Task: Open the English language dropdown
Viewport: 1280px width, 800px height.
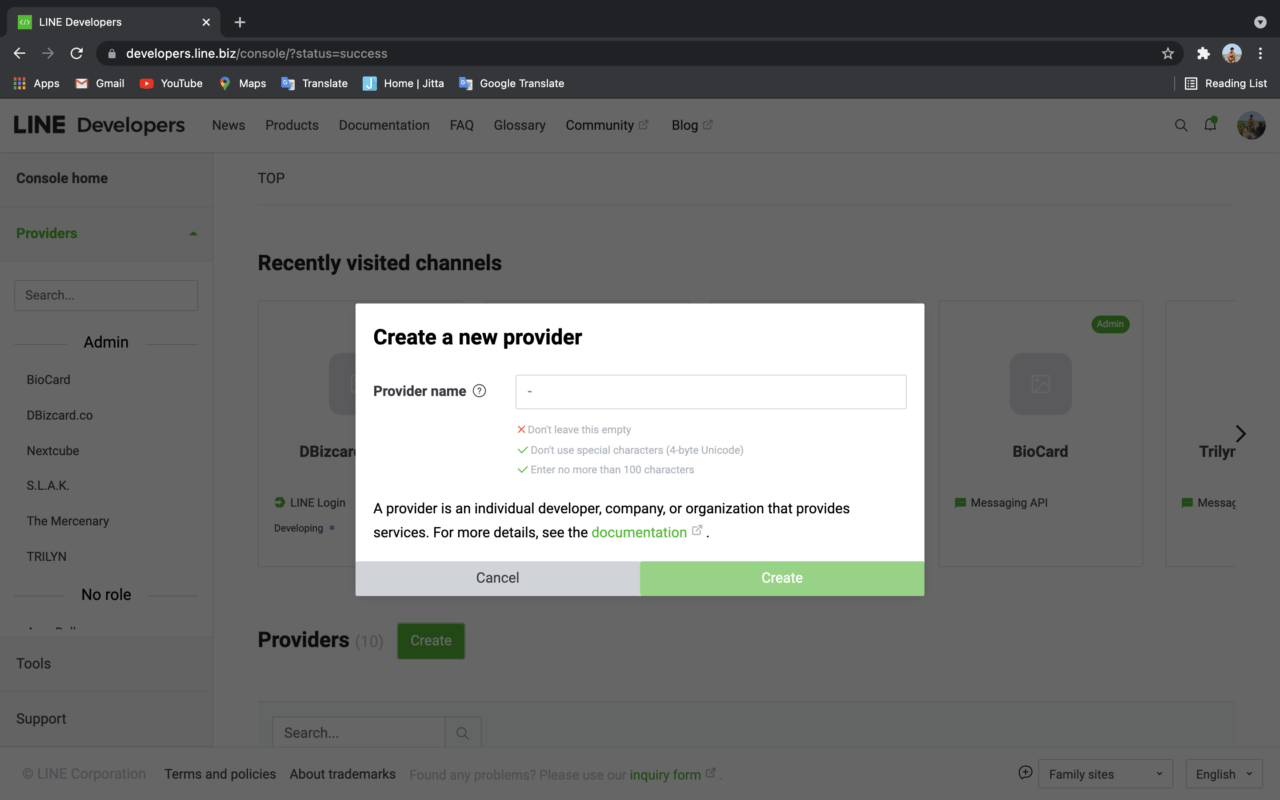Action: click(1223, 774)
